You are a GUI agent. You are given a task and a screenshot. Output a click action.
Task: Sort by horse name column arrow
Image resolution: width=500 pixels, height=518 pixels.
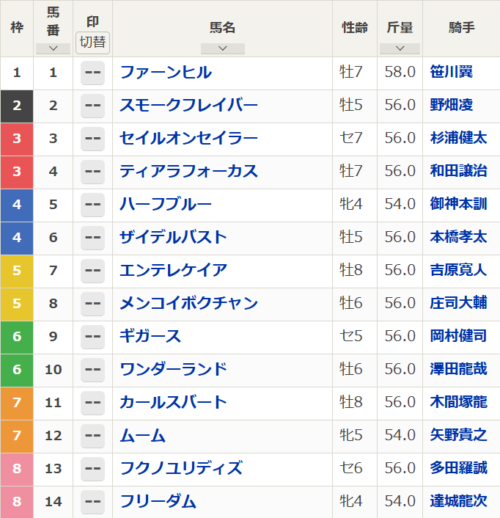tap(223, 49)
